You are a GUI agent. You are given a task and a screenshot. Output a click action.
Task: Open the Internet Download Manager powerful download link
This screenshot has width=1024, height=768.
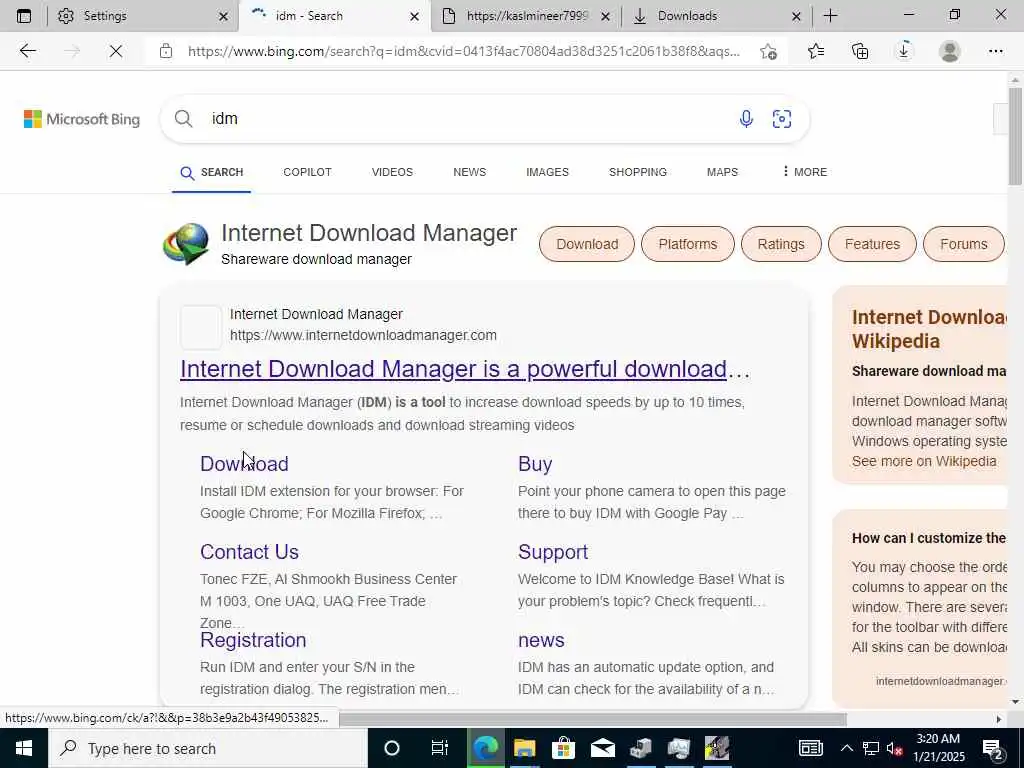click(x=465, y=369)
